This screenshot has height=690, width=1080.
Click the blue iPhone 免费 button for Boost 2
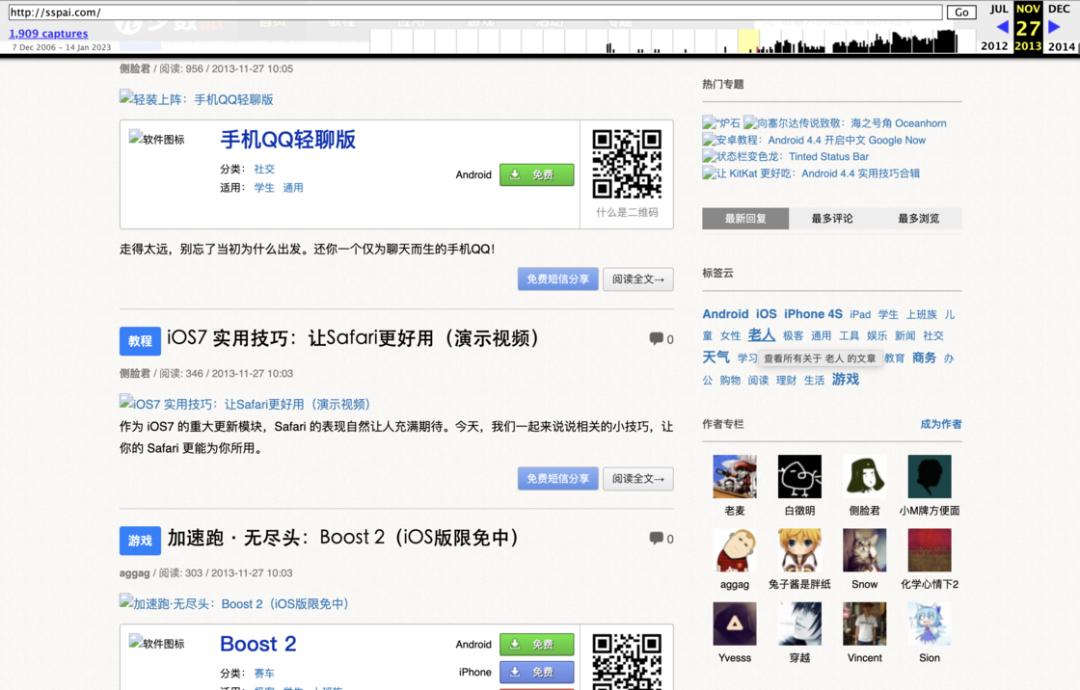pyautogui.click(x=537, y=672)
